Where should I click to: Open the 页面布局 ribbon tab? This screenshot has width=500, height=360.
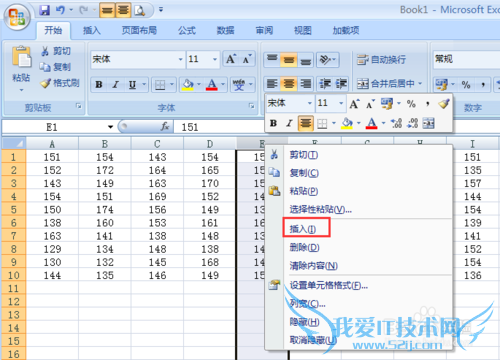click(139, 31)
